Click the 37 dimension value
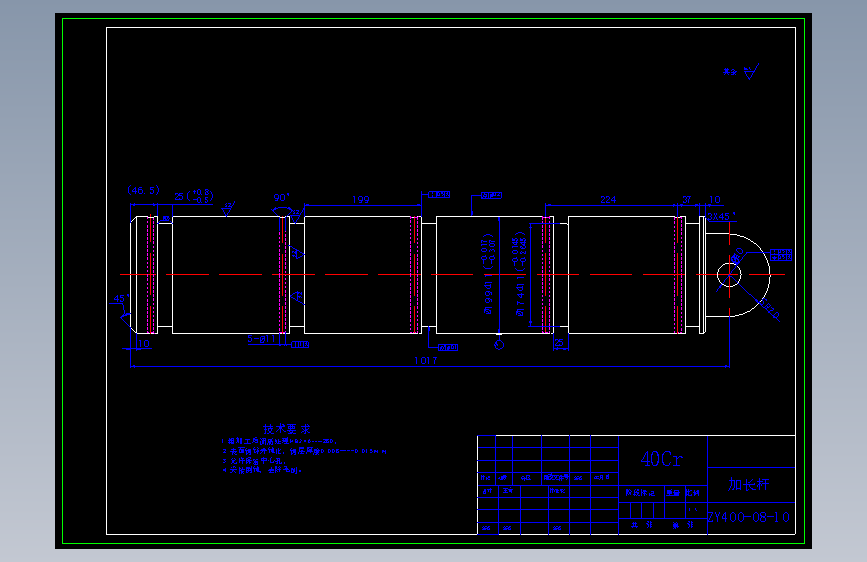This screenshot has width=867, height=562. point(686,199)
